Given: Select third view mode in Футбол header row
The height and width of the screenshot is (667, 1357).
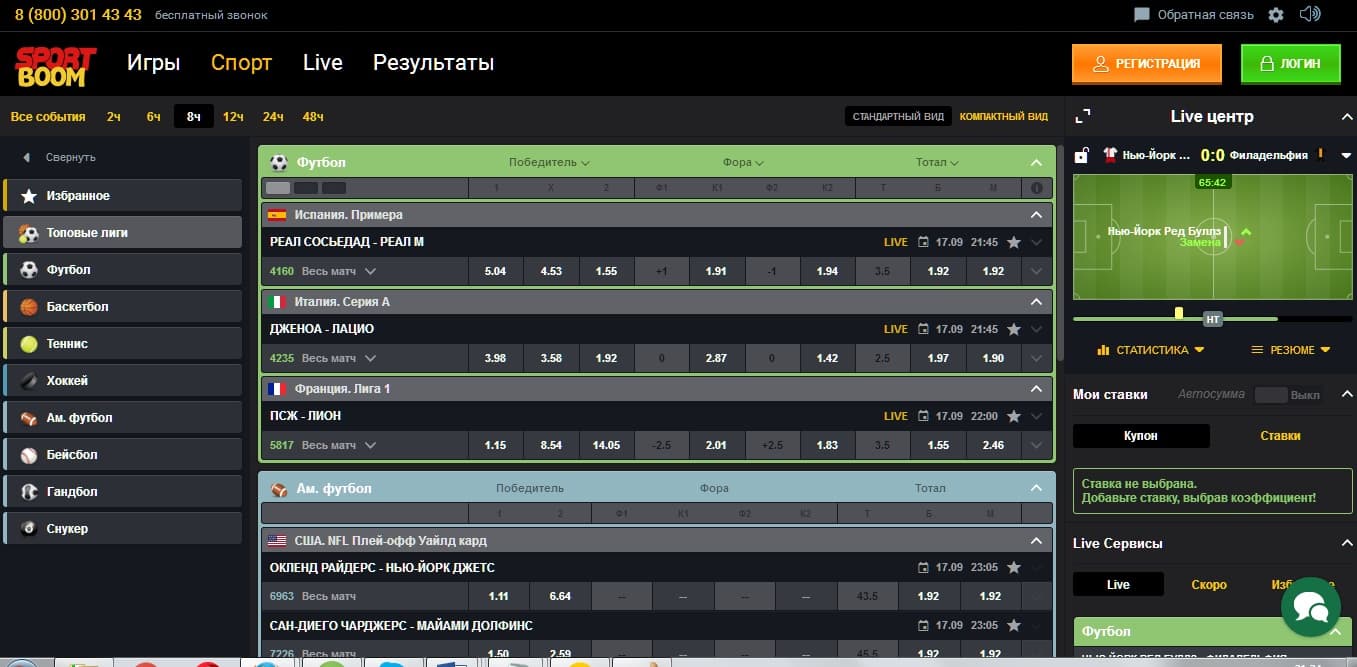Looking at the screenshot, I should coord(334,188).
